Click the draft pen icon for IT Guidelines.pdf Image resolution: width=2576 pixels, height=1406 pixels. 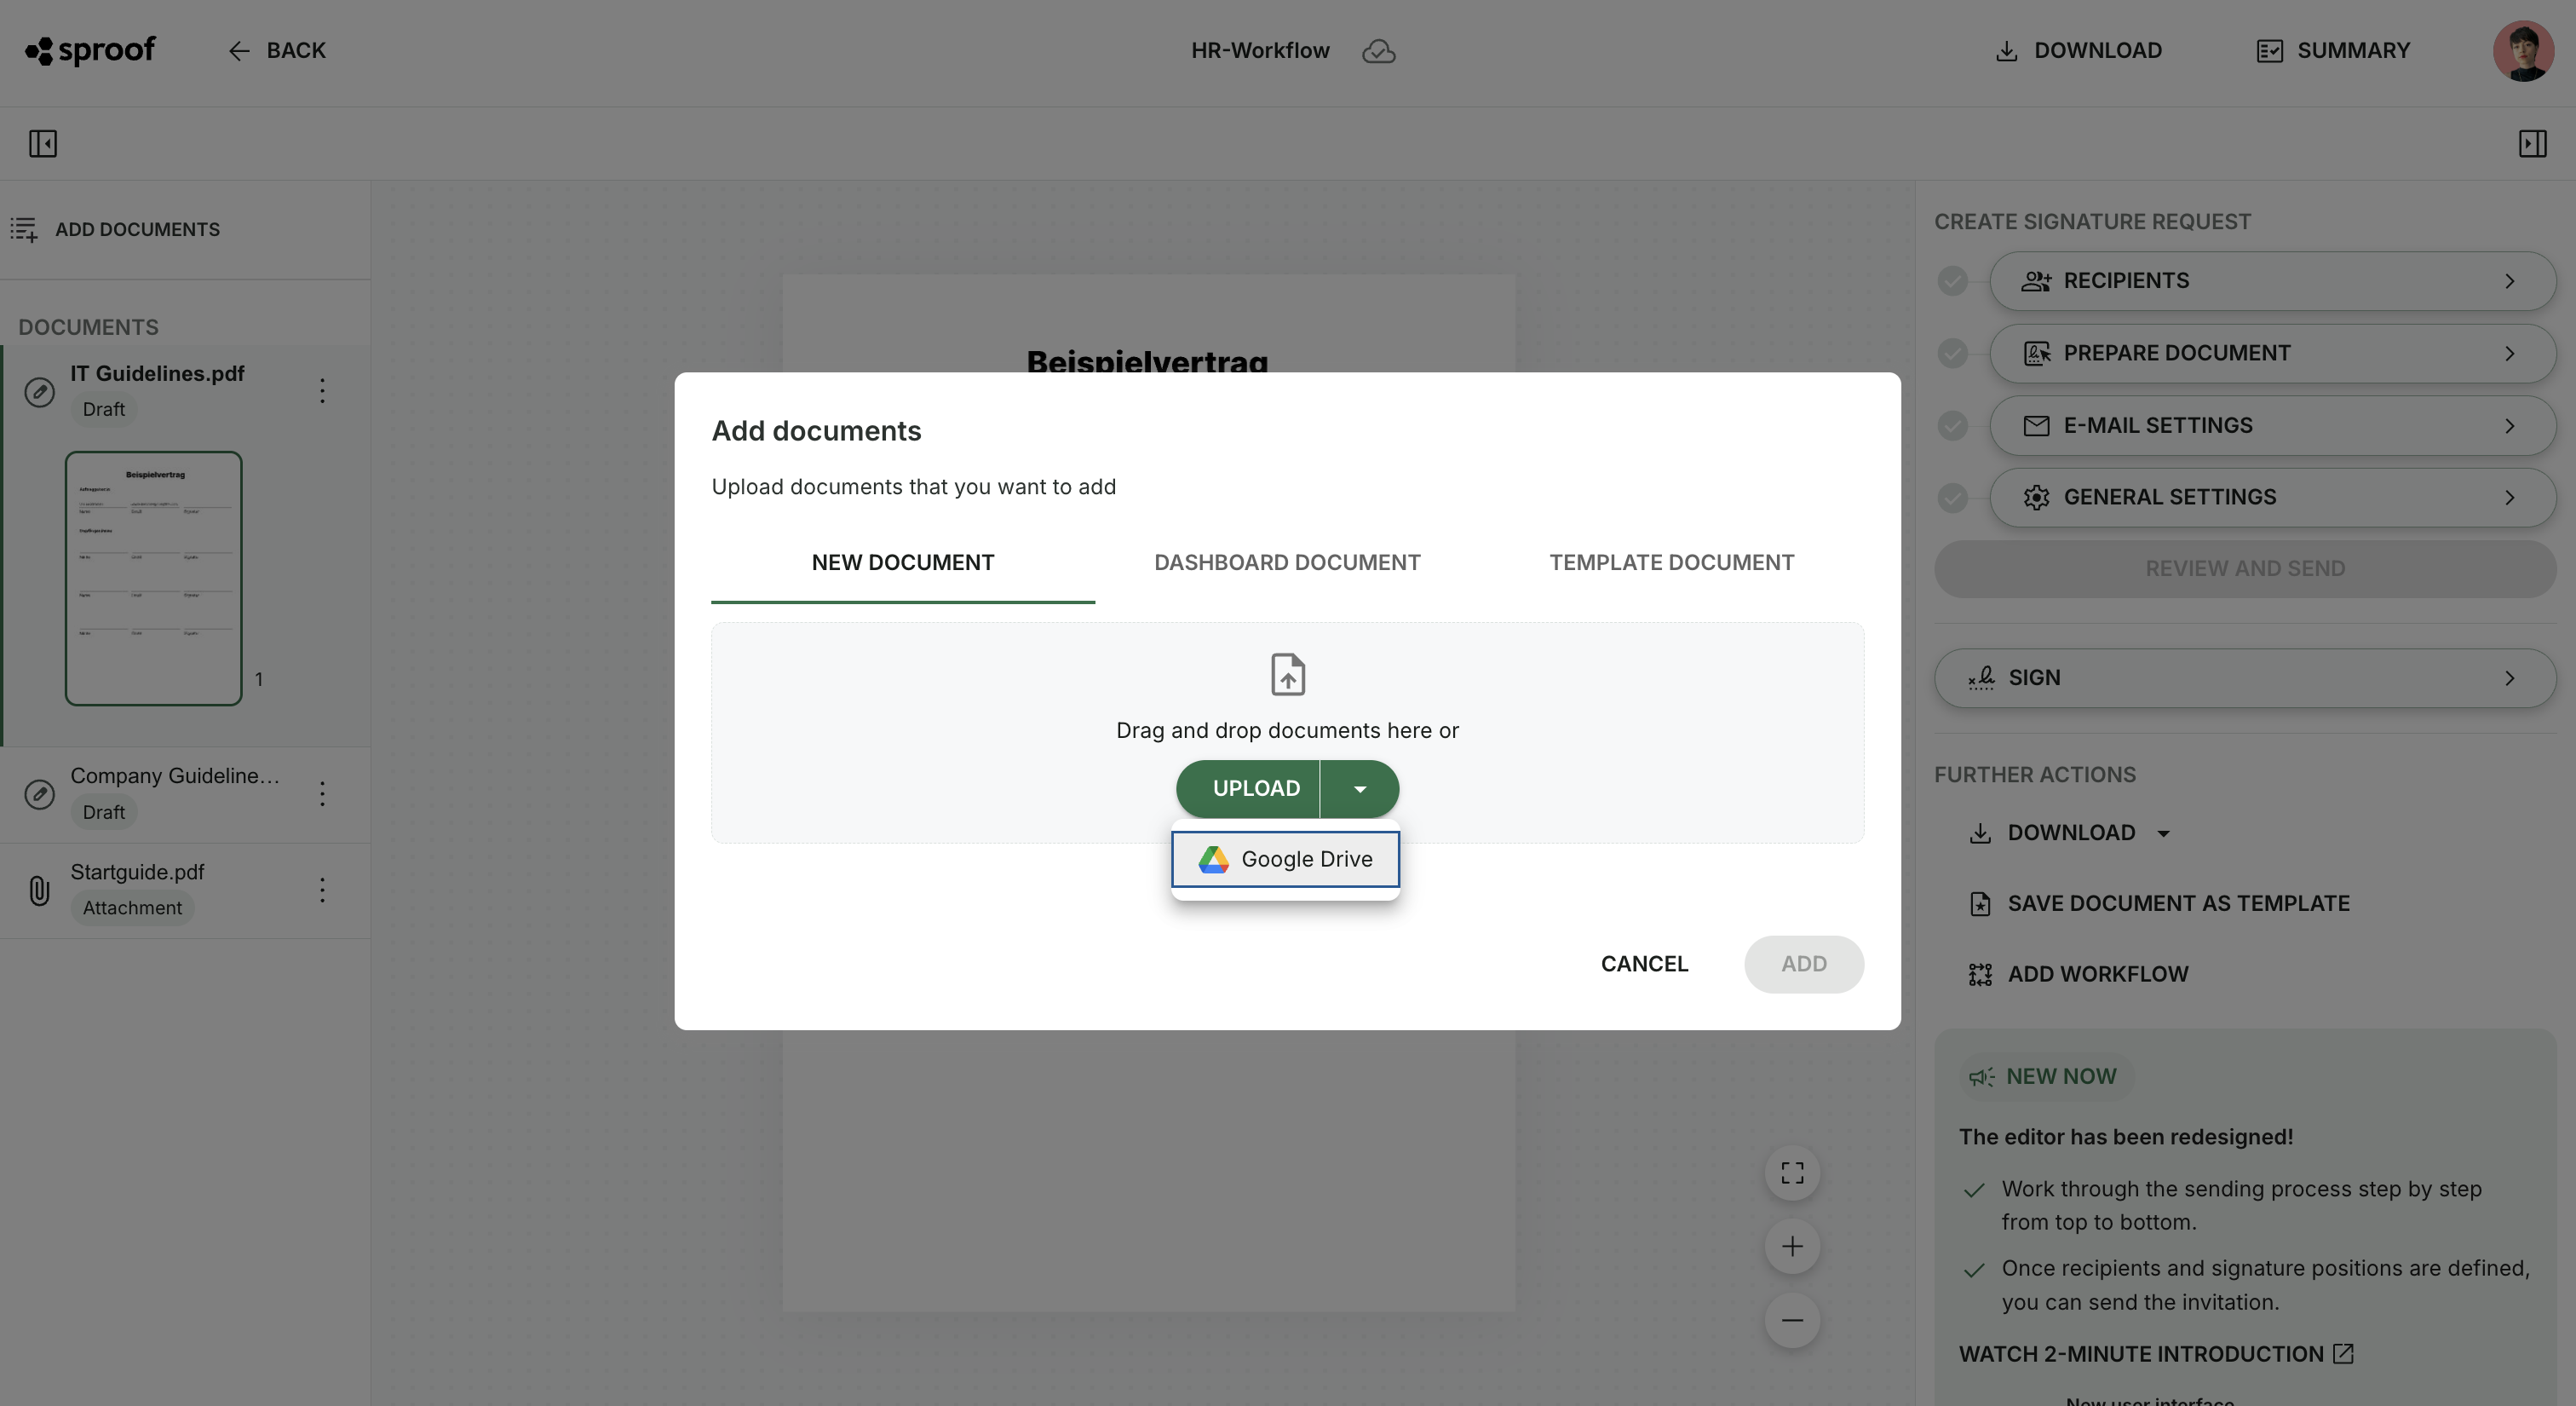tap(39, 391)
